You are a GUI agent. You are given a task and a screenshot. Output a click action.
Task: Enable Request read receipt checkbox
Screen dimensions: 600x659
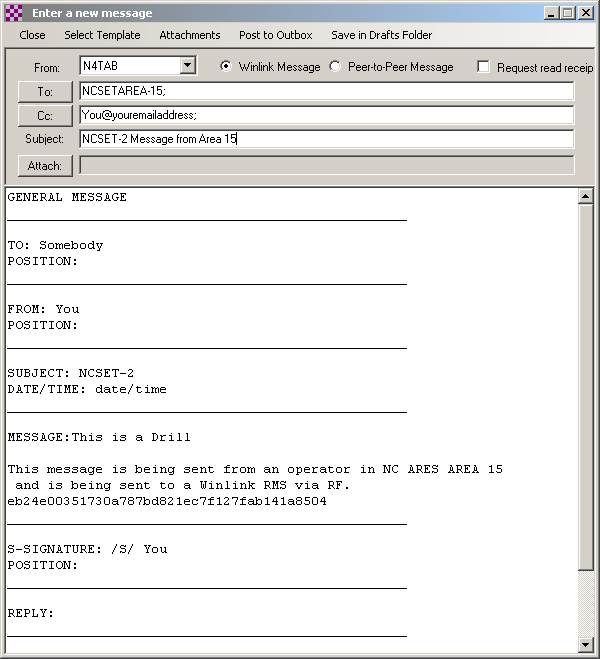483,67
